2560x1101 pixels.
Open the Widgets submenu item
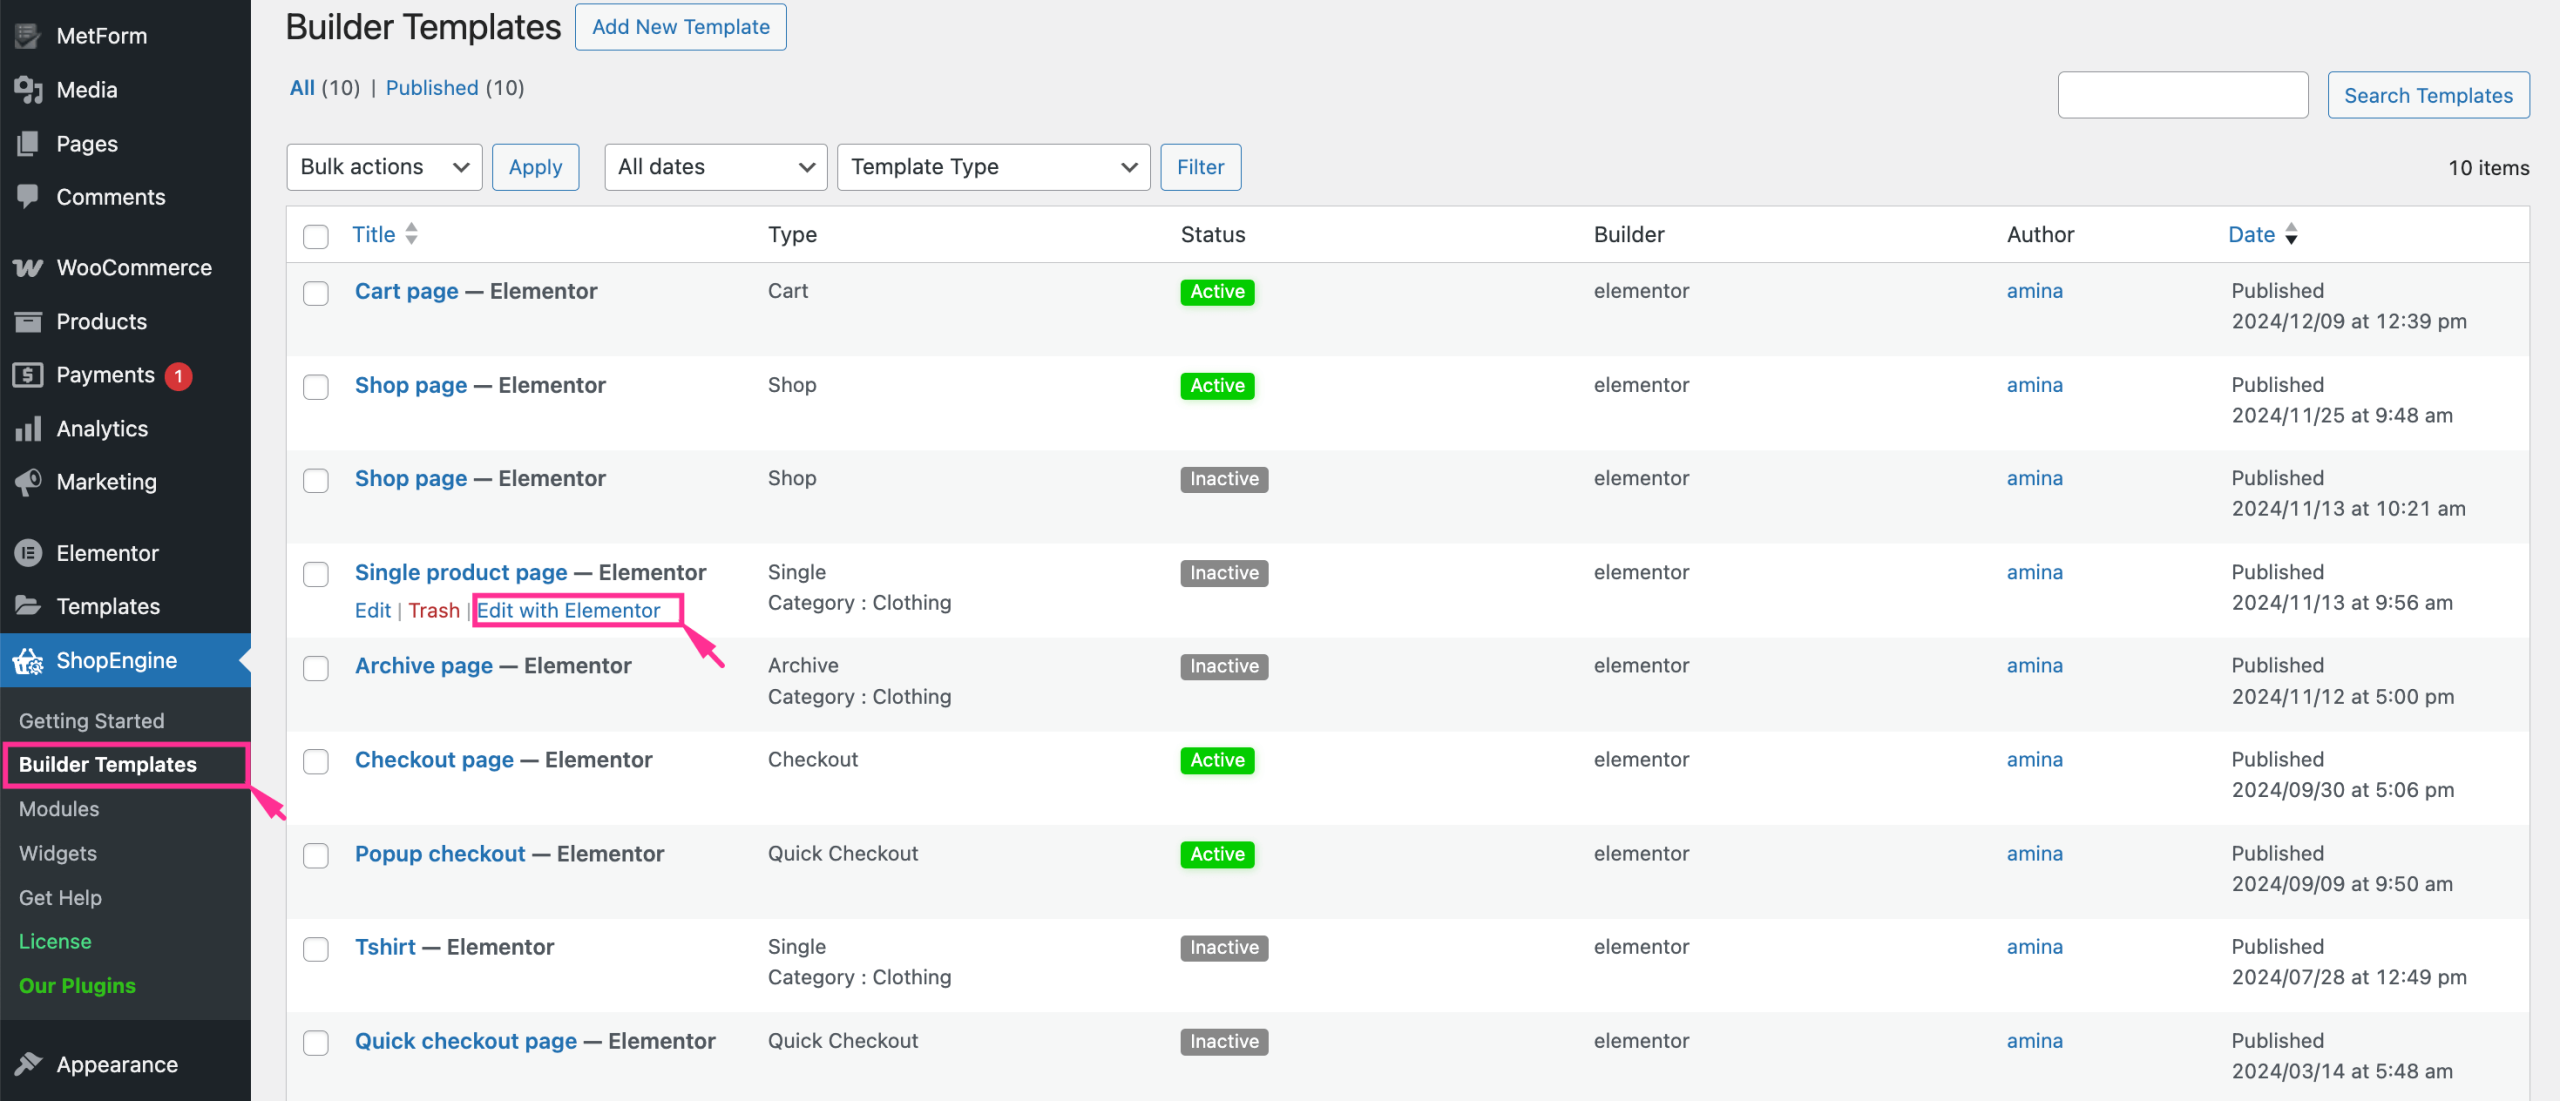pos(58,853)
